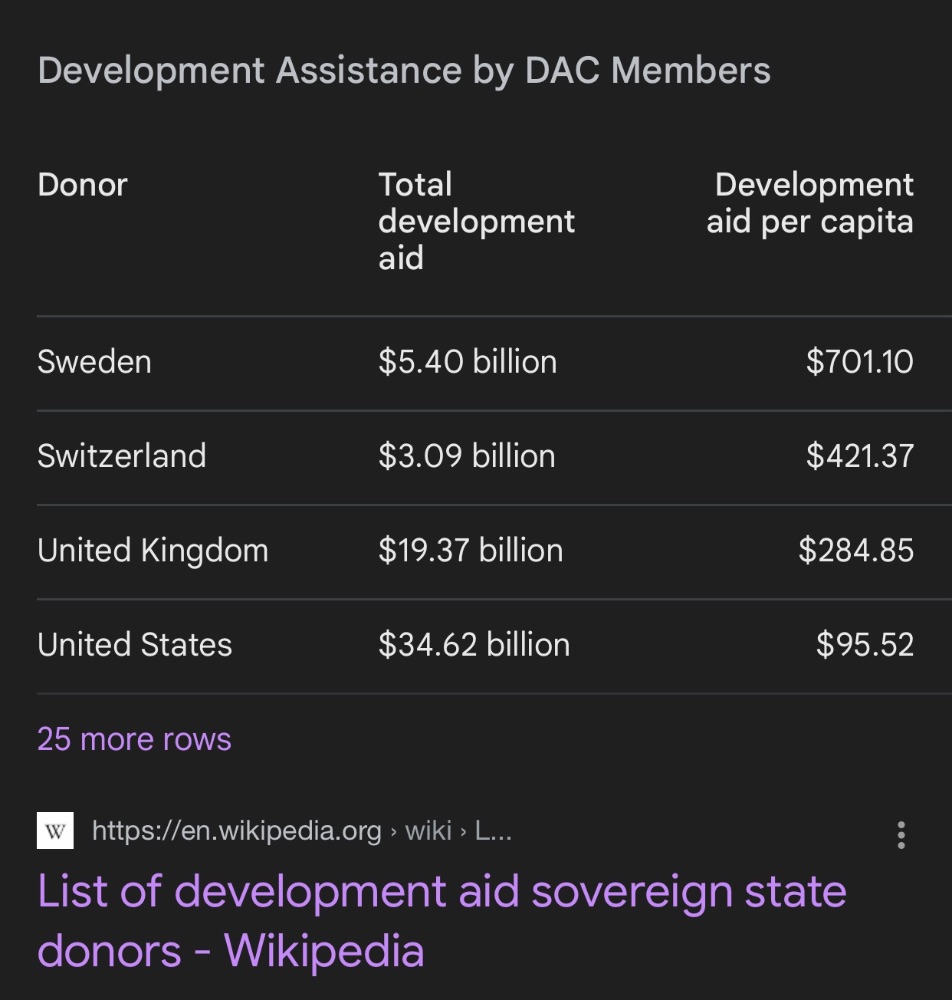The height and width of the screenshot is (1000, 952).
Task: Click the Wikipedia favicon icon
Action: pyautogui.click(x=55, y=830)
